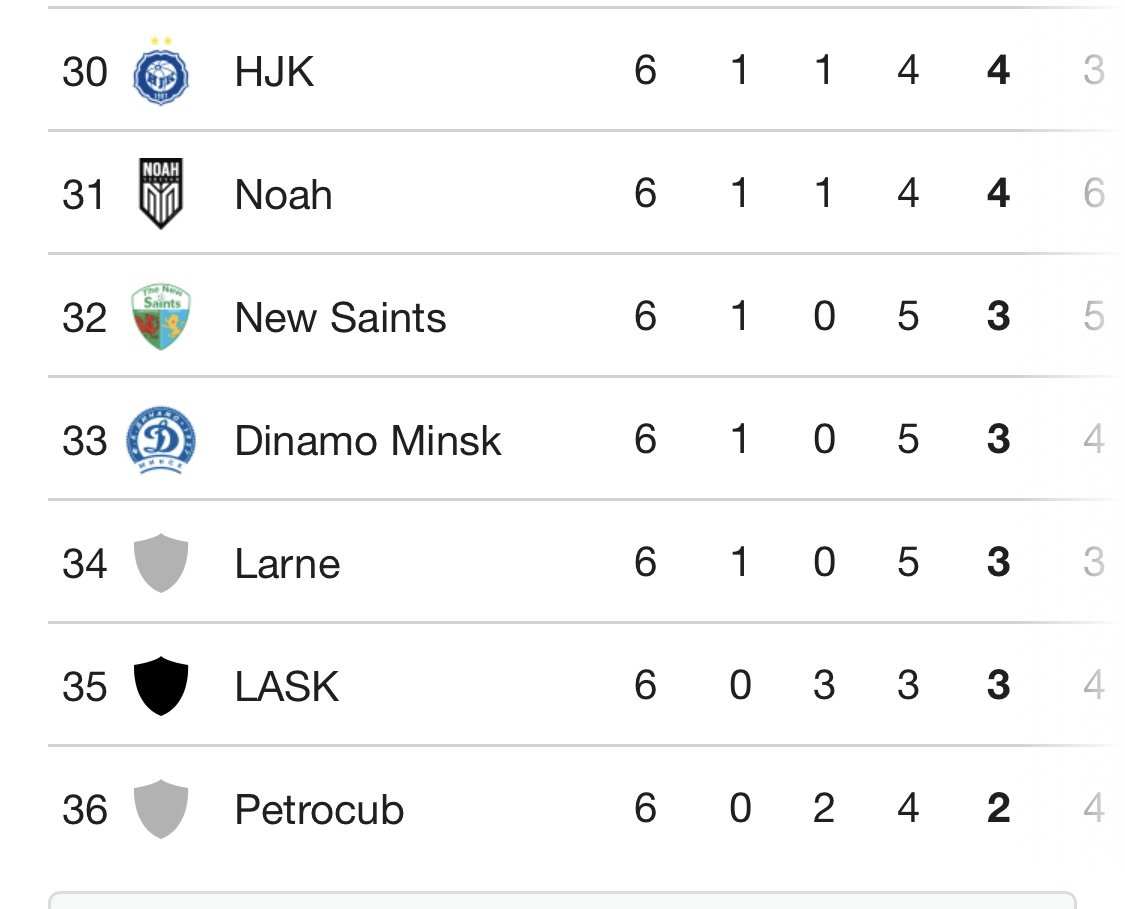Click the box below the Petrocub row
The image size is (1125, 909).
coord(562,900)
